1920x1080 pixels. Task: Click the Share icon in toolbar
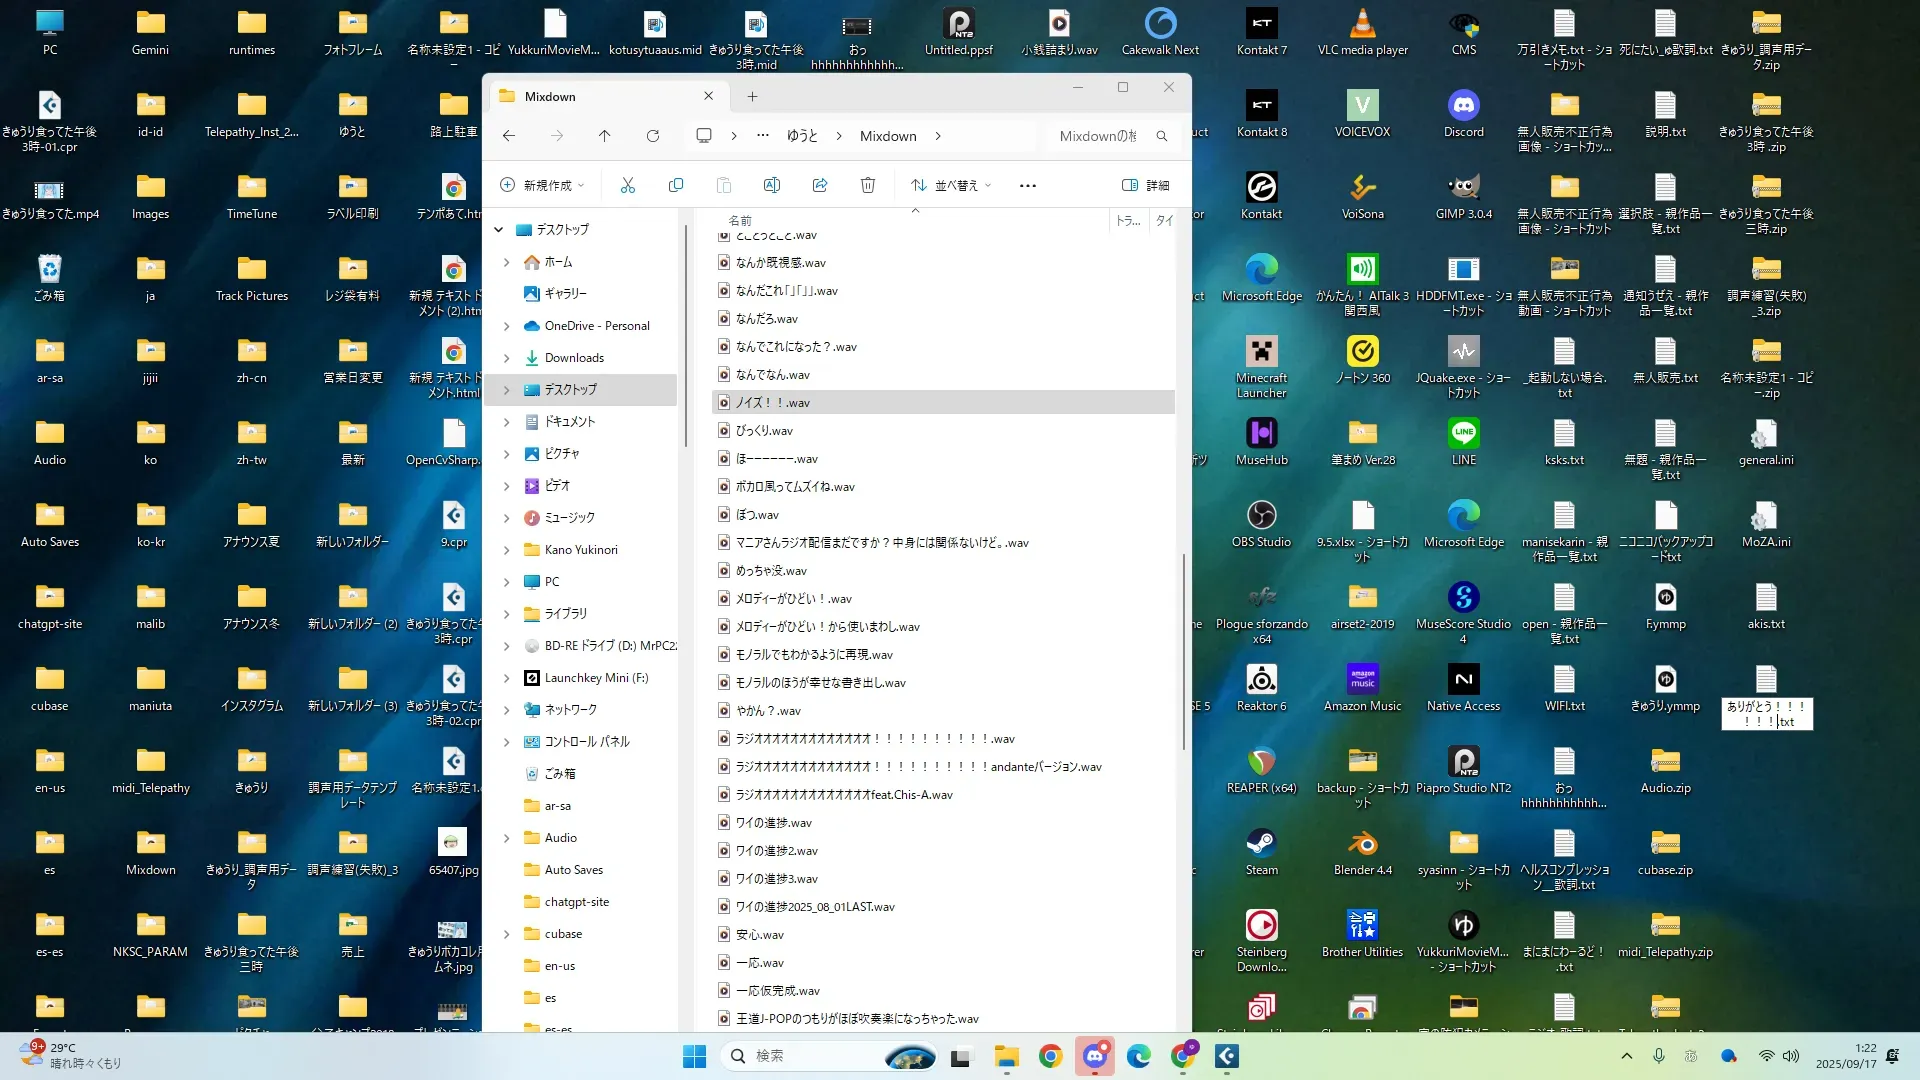pos(820,185)
